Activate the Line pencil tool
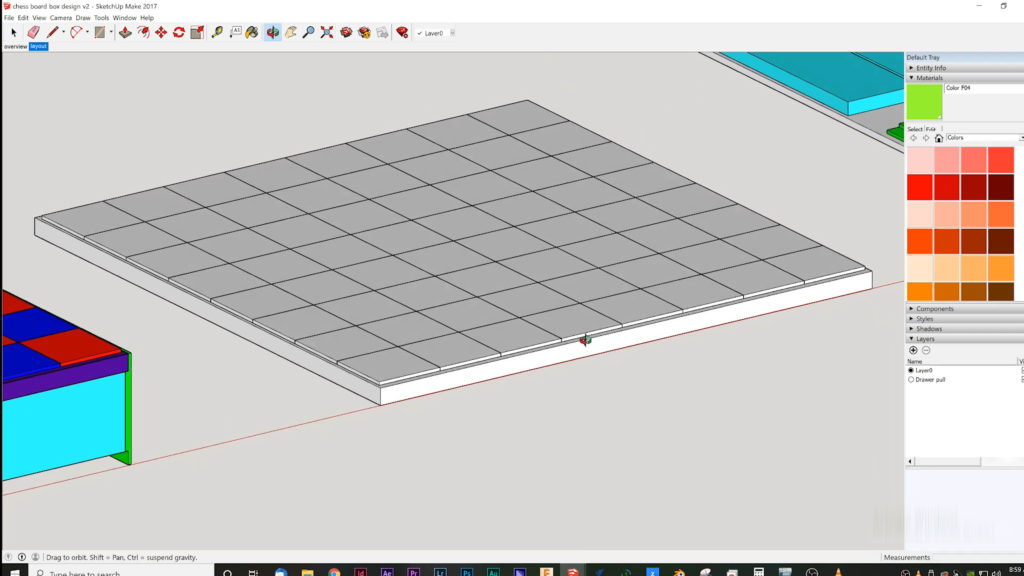1024x576 pixels. (53, 33)
